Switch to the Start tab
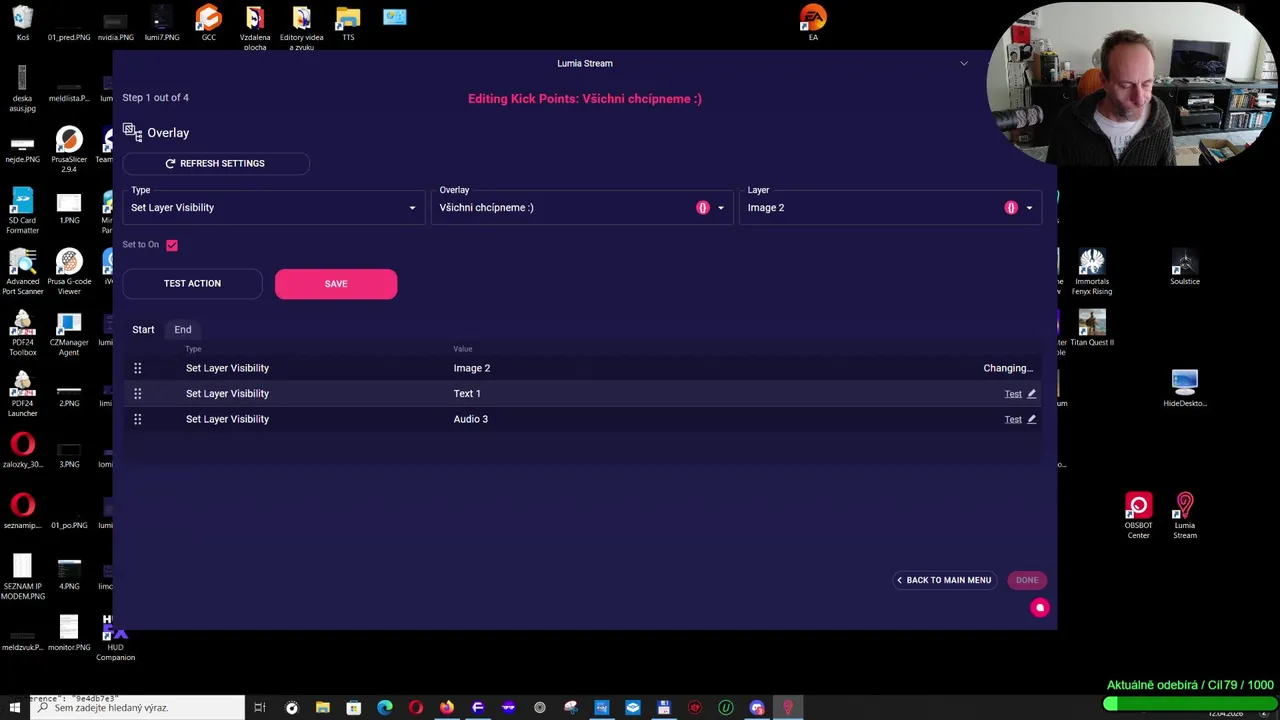 click(x=143, y=329)
